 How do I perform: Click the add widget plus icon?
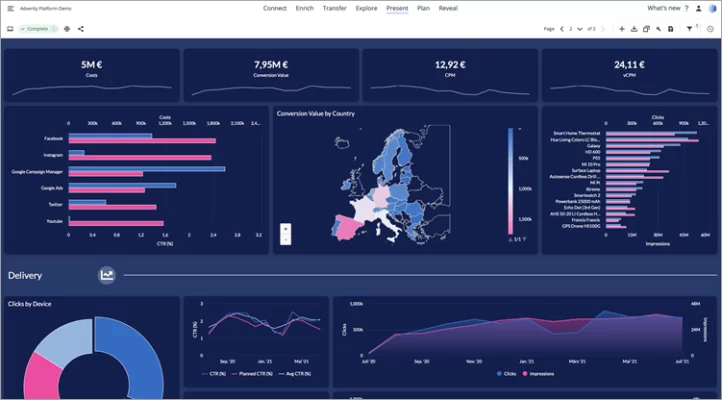[x=621, y=29]
